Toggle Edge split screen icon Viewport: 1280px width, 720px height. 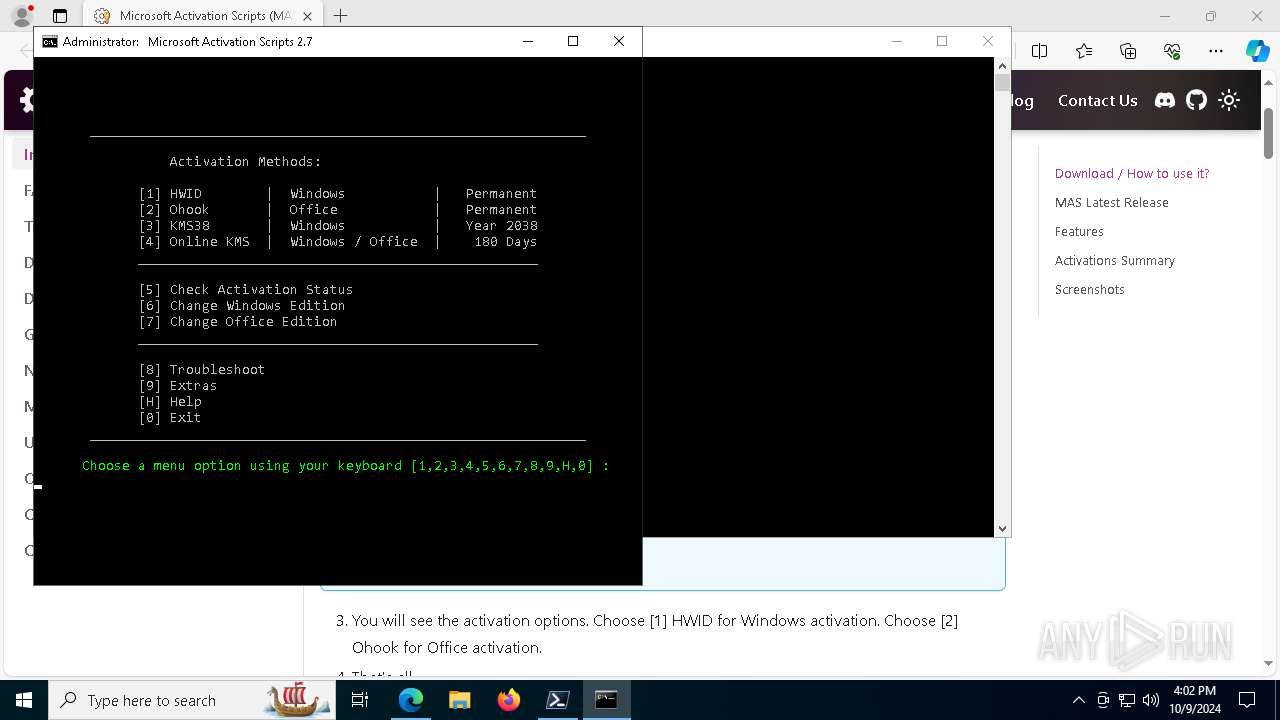point(1040,51)
